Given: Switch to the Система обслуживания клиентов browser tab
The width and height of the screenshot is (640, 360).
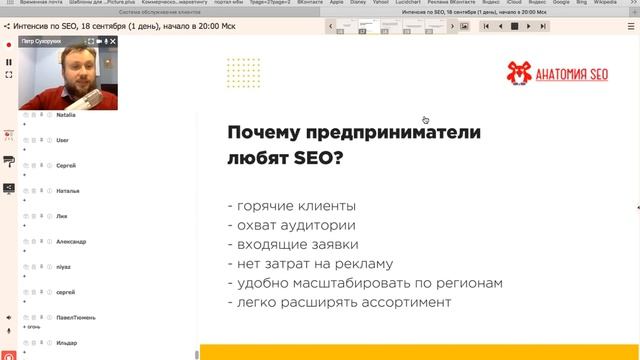Looking at the screenshot, I should click(160, 12).
